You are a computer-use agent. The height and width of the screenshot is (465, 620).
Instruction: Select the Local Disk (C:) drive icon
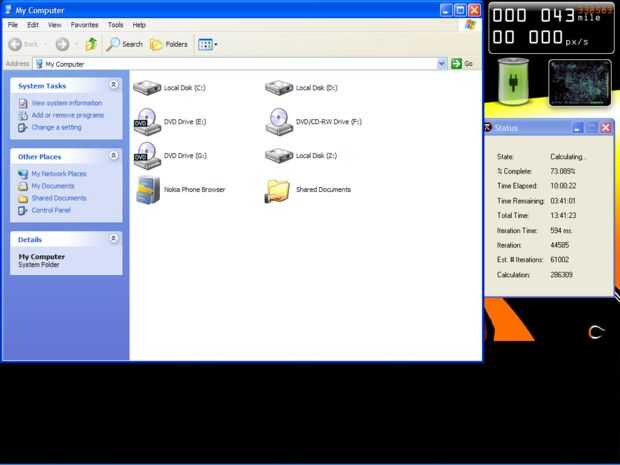click(147, 88)
